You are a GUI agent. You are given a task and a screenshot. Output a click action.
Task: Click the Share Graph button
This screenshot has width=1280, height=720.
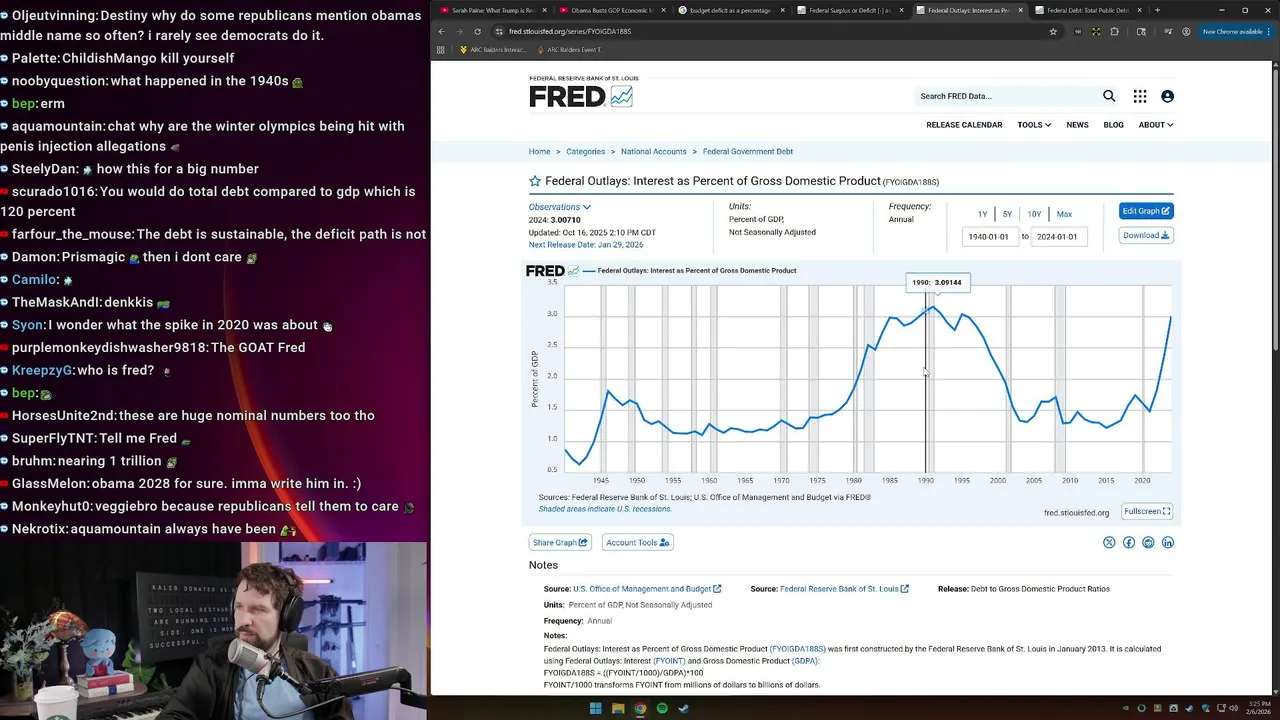[x=560, y=542]
